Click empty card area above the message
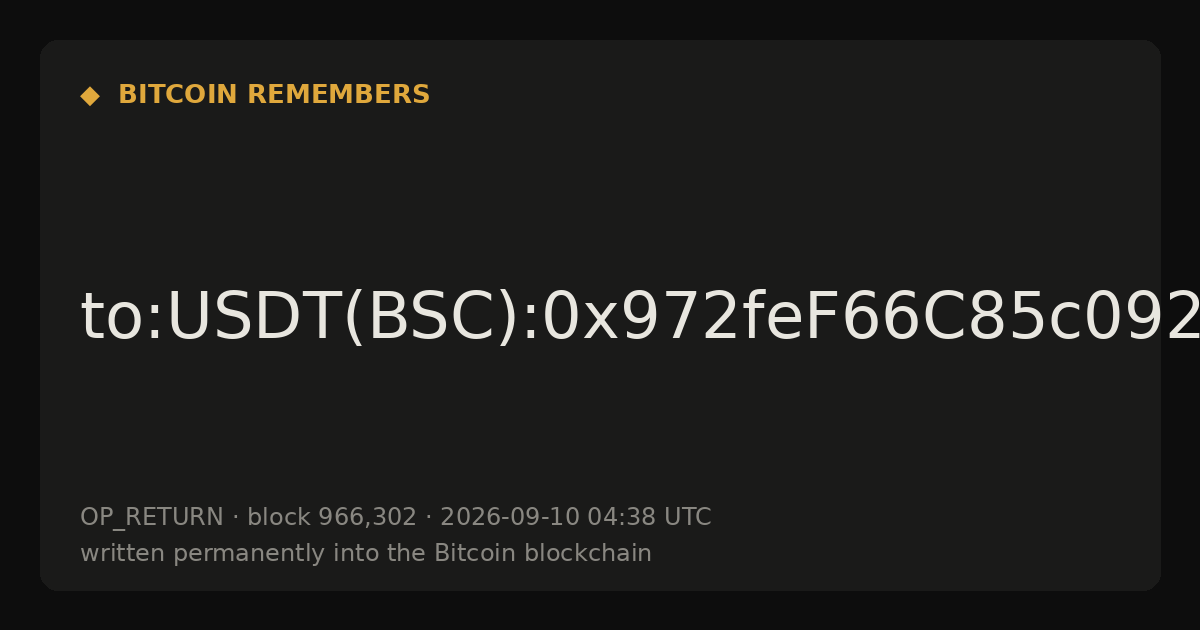The image size is (1200, 630). coord(600,190)
